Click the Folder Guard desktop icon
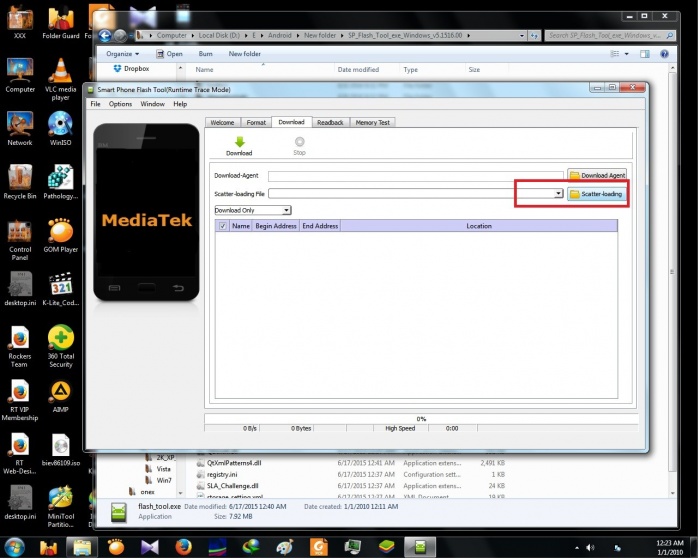Viewport: 700px width, 559px height. 61,21
